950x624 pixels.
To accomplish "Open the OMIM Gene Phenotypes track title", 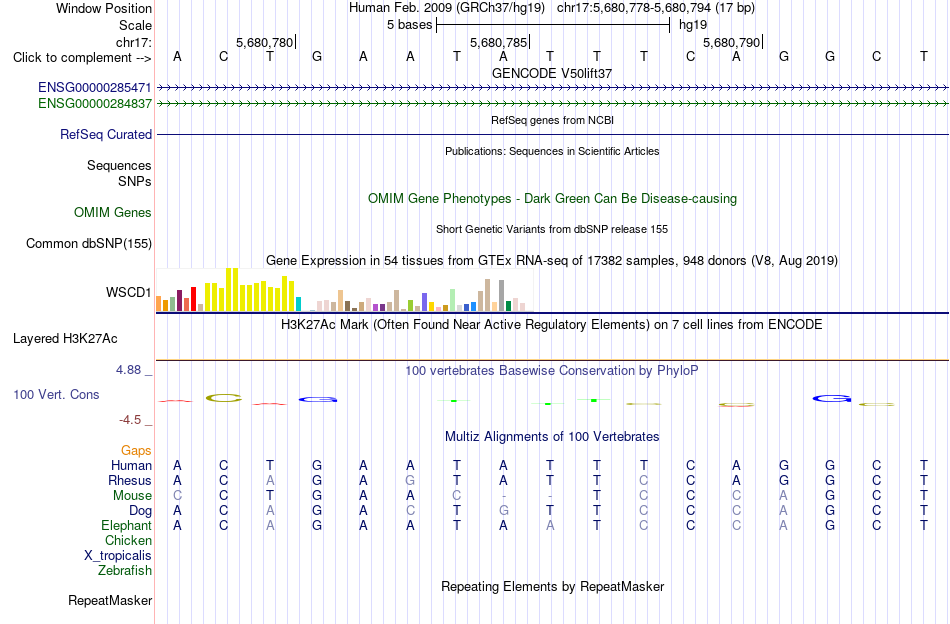I will (552, 199).
